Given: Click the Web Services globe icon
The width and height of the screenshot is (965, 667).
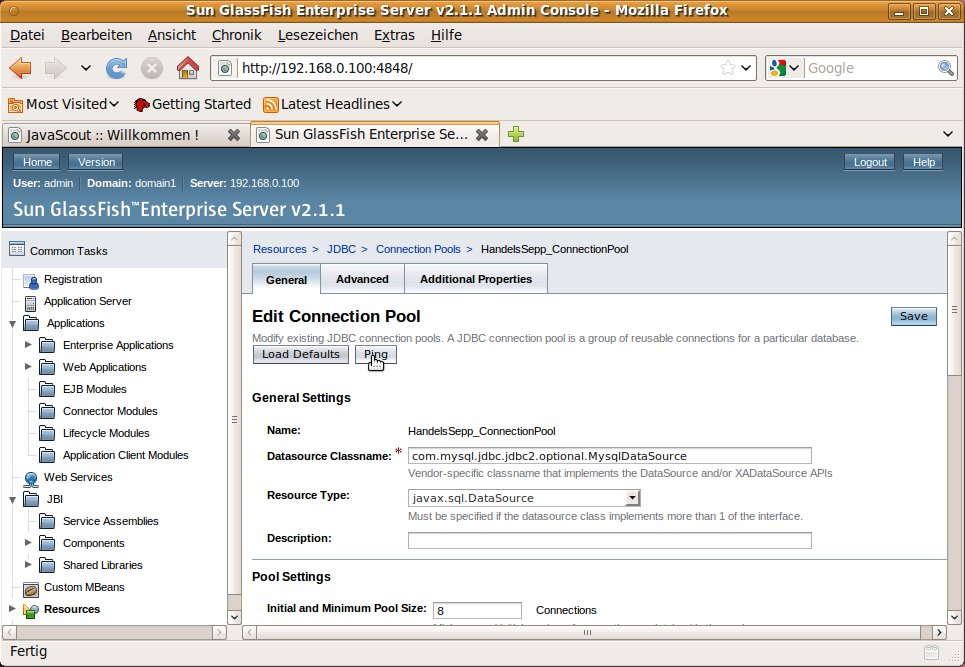Looking at the screenshot, I should point(30,478).
